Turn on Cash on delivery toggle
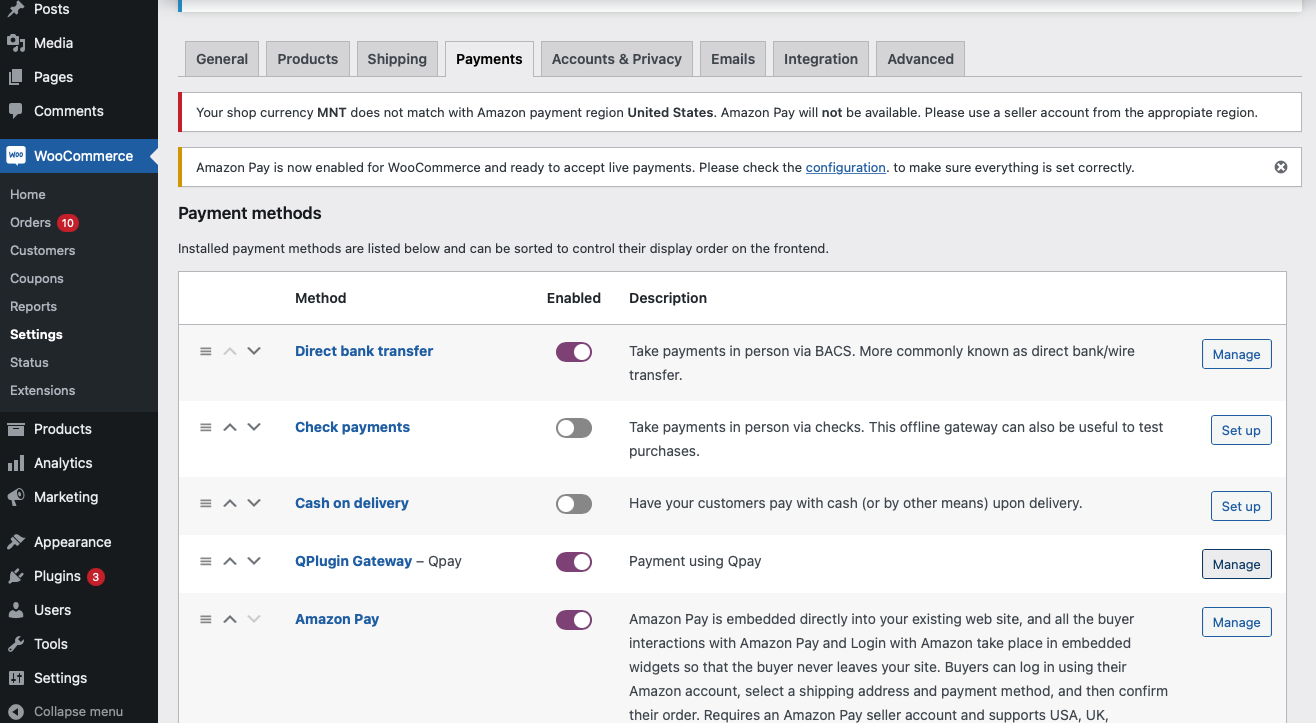This screenshot has height=723, width=1316. click(x=574, y=504)
